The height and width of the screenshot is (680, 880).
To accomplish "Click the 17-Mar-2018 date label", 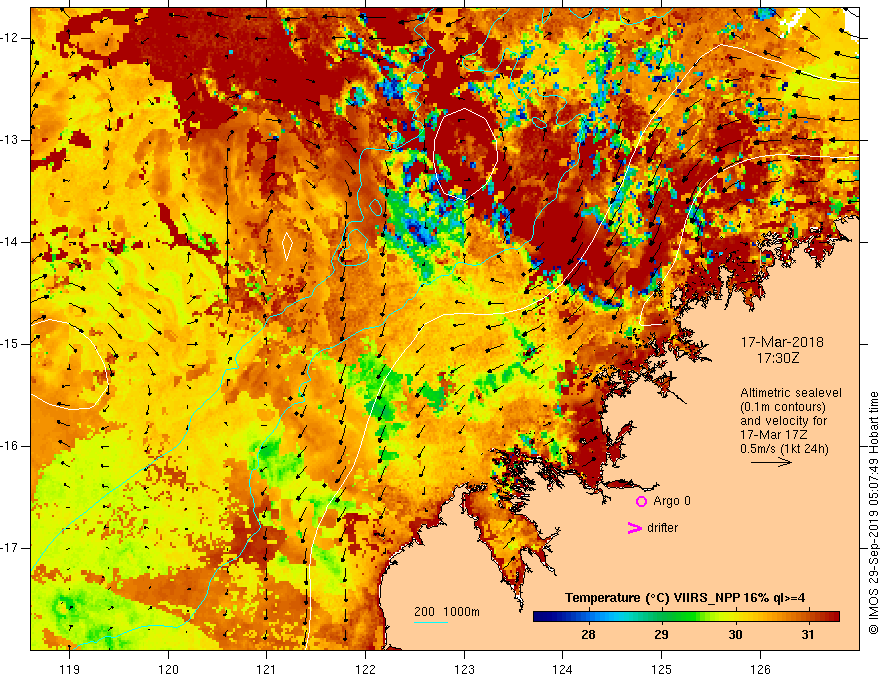I will [x=782, y=342].
